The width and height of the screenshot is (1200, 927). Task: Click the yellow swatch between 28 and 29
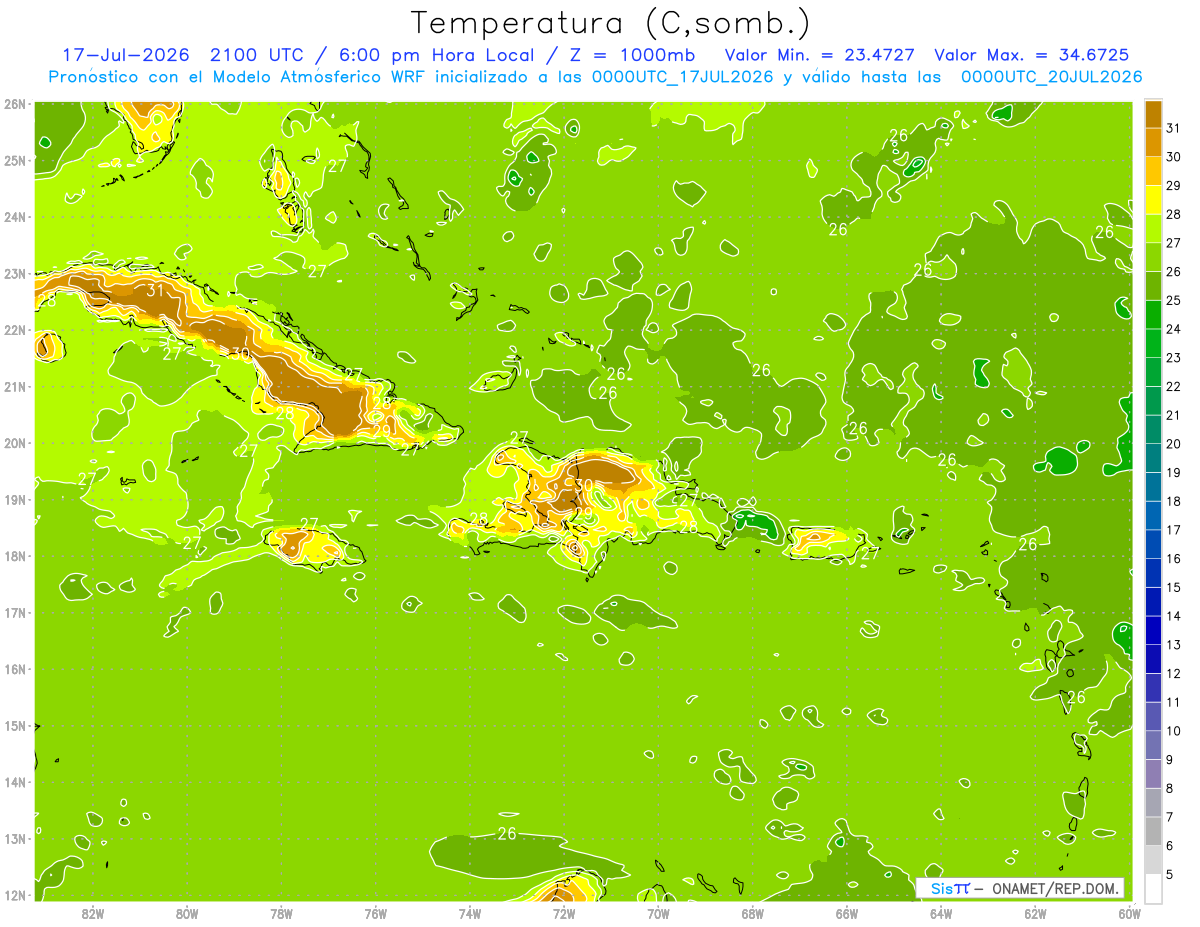(x=1153, y=200)
